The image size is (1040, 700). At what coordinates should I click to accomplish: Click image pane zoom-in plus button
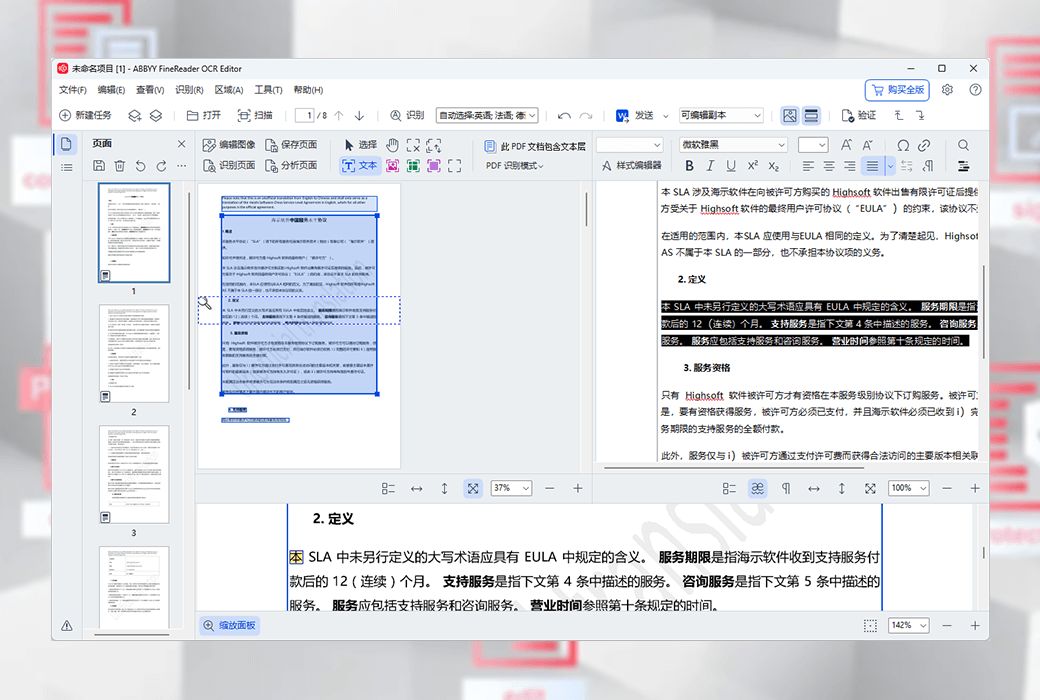click(577, 488)
